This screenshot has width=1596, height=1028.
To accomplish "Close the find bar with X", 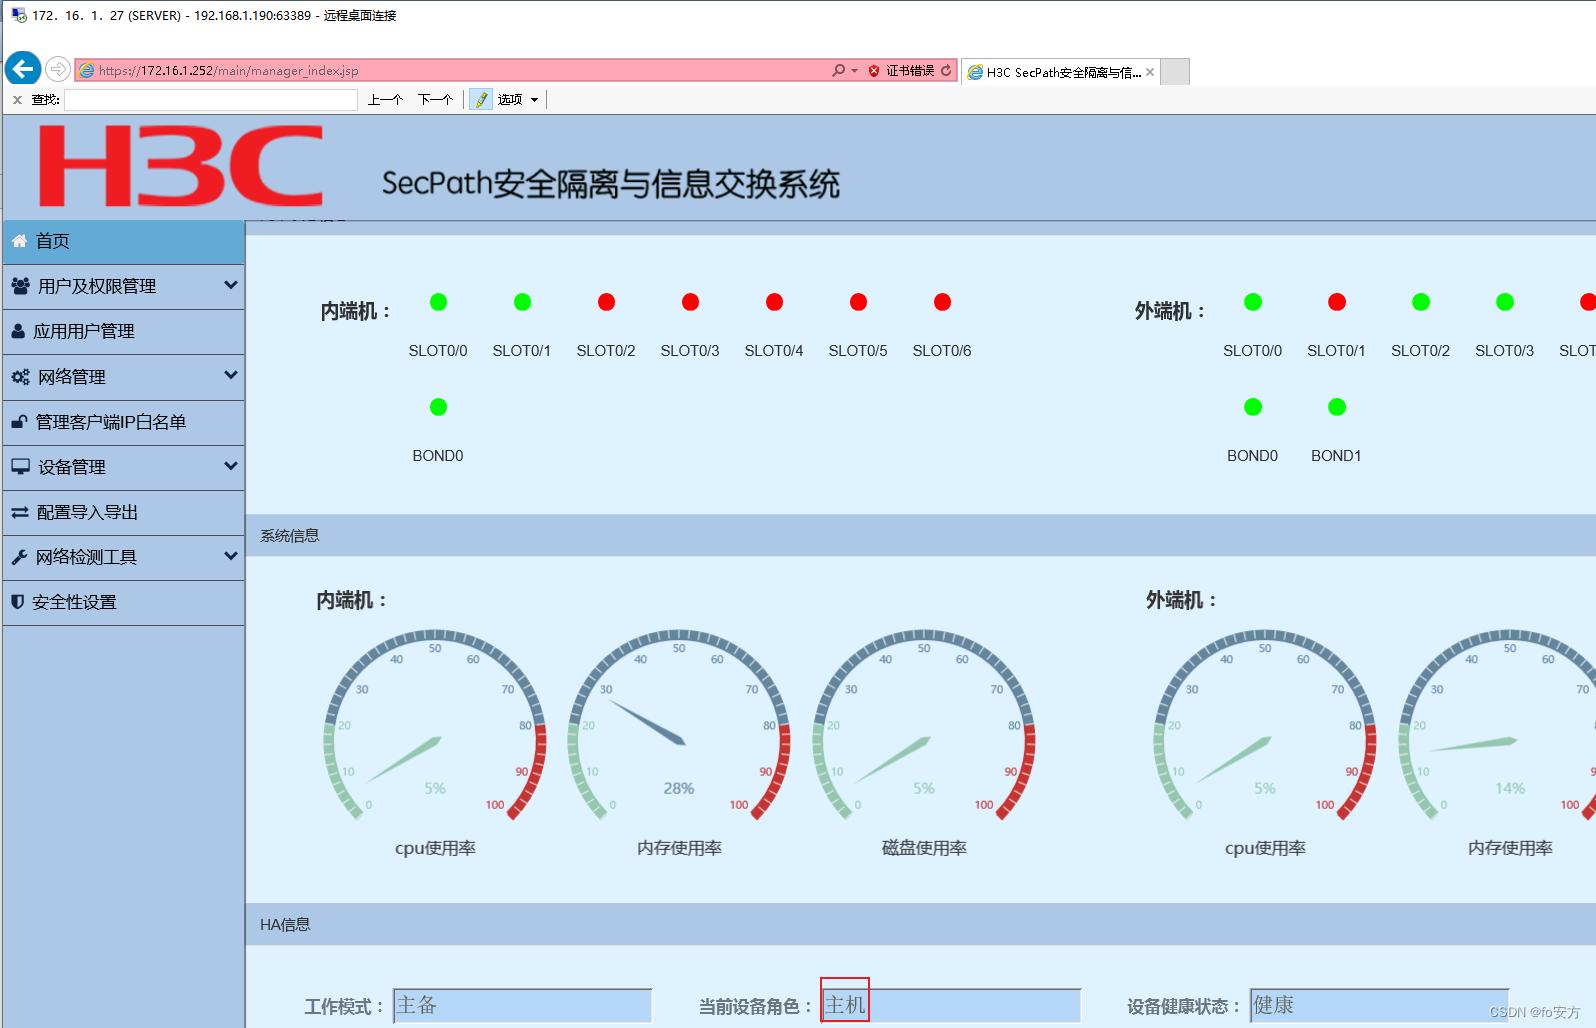I will click(17, 100).
